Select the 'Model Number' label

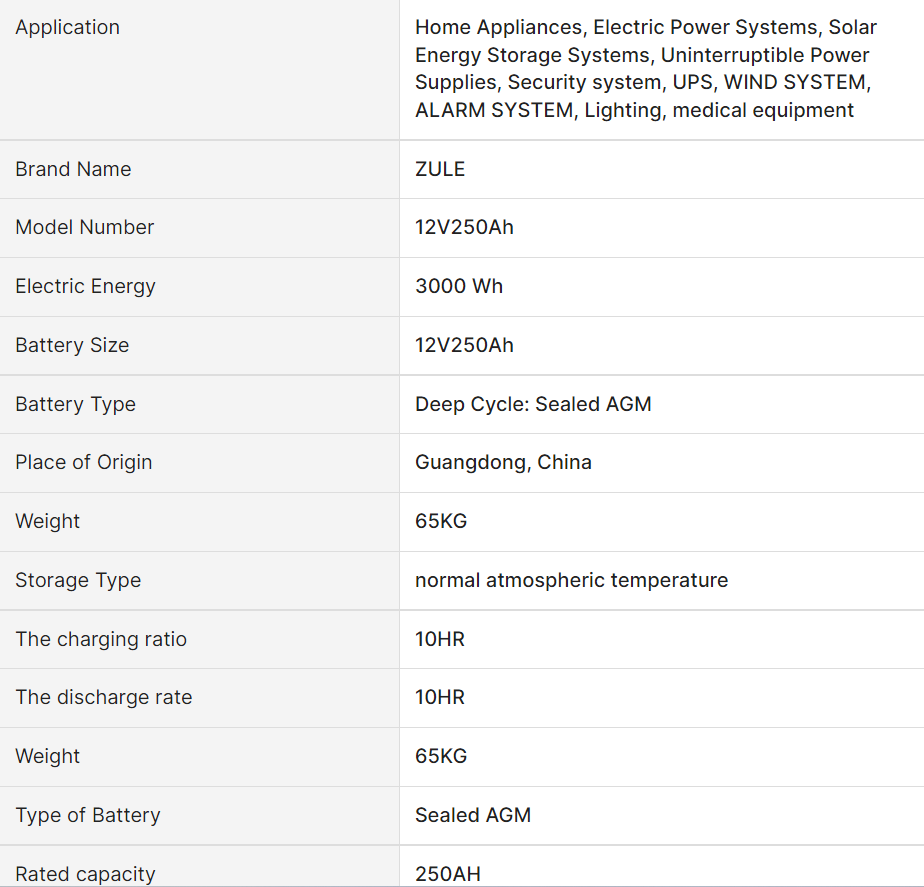tap(84, 227)
